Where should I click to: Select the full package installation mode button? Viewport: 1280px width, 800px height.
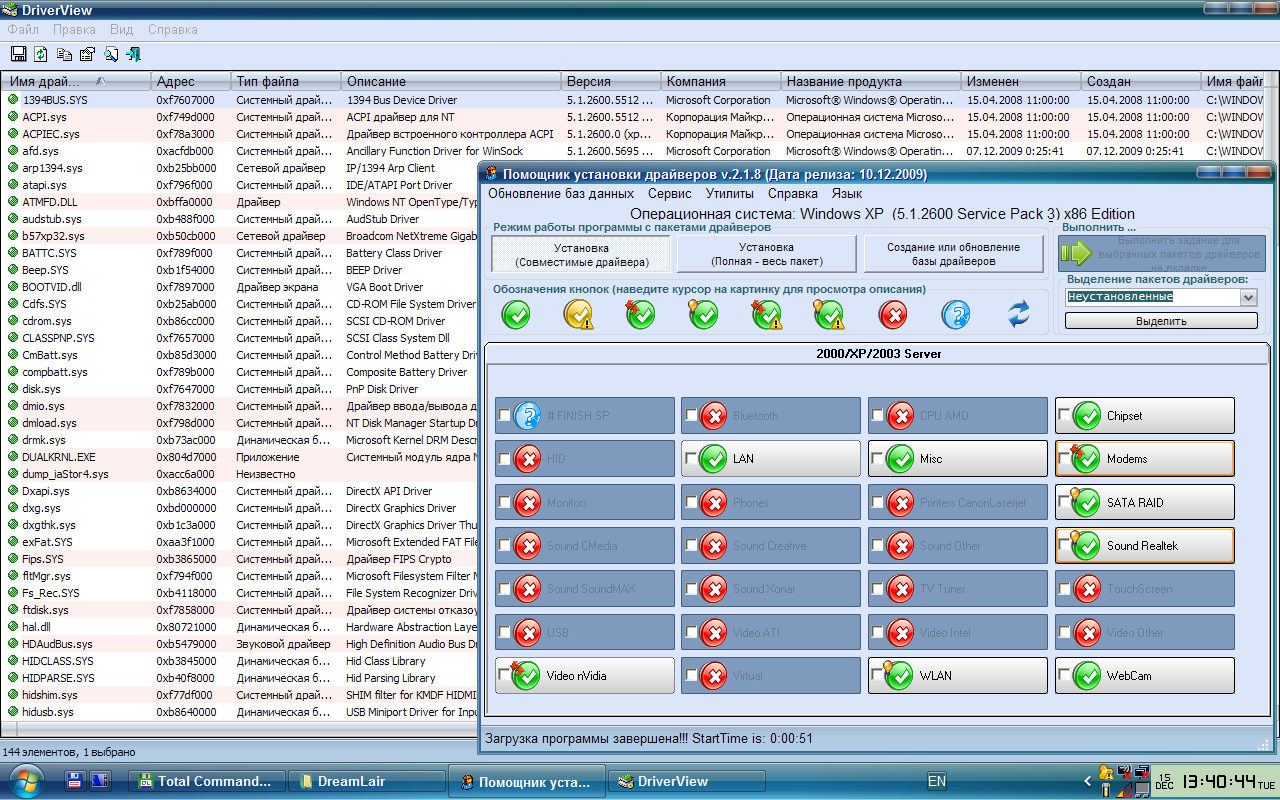pos(766,254)
